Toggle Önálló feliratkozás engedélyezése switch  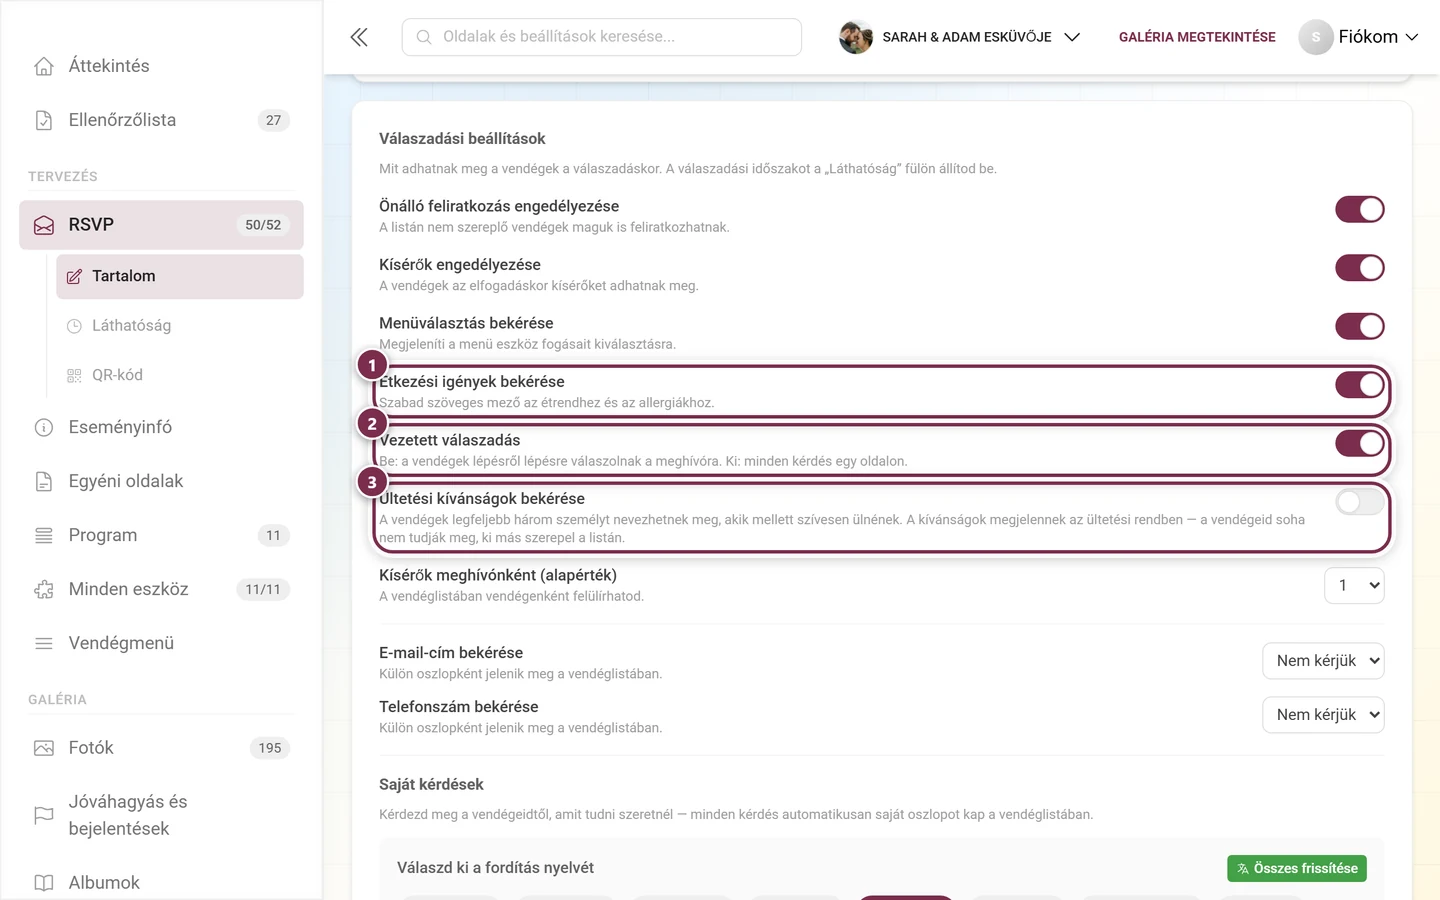(1360, 209)
